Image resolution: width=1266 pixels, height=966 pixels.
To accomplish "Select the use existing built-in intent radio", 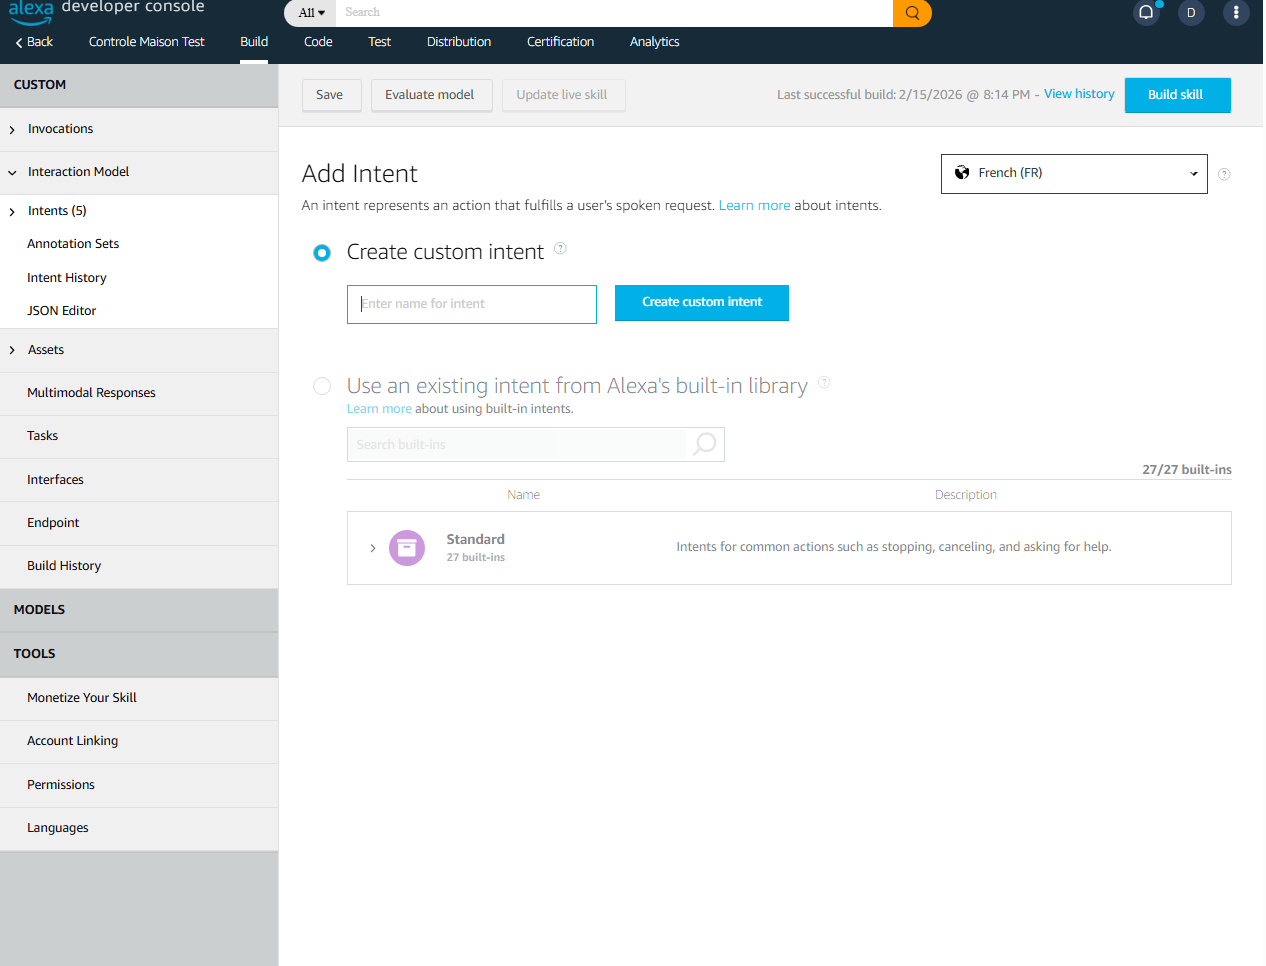I will [322, 386].
